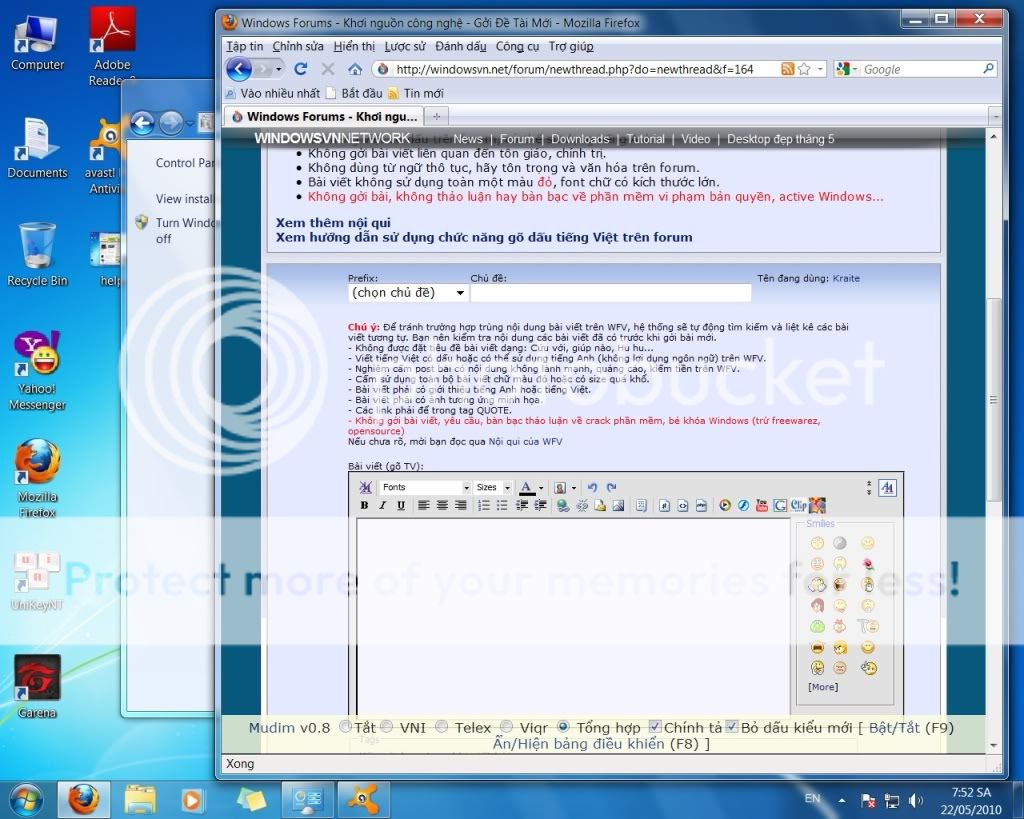Click the Undo arrow in editor
The width and height of the screenshot is (1024, 819).
coord(592,487)
